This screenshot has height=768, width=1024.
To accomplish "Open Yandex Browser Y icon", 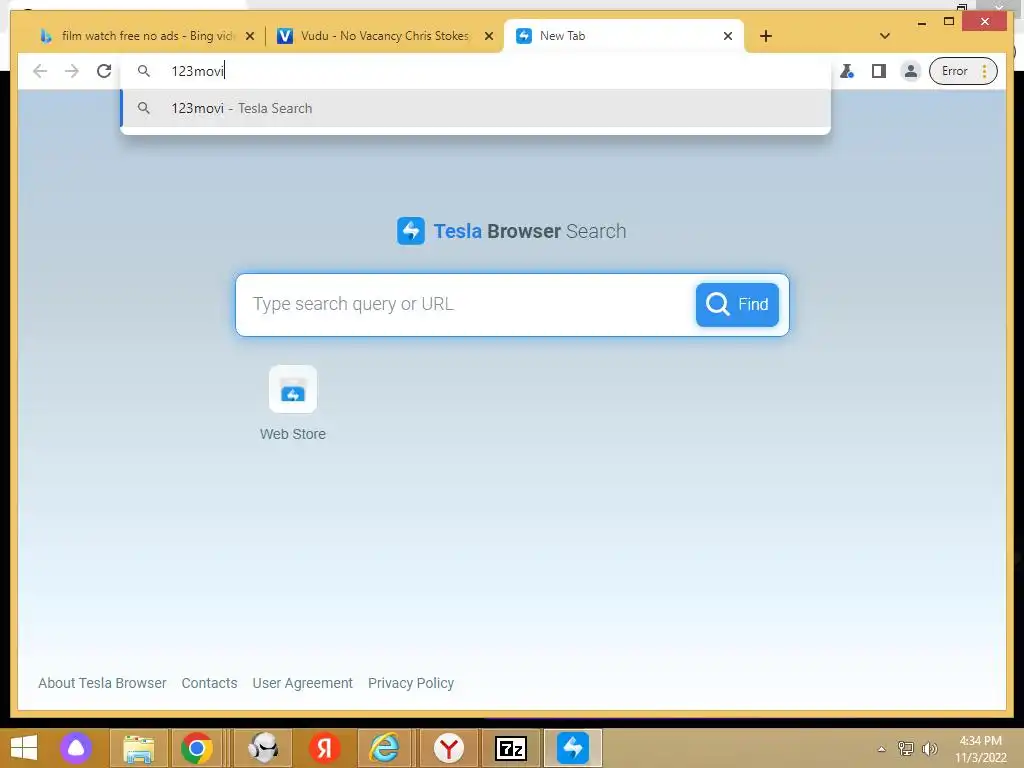I will (449, 748).
